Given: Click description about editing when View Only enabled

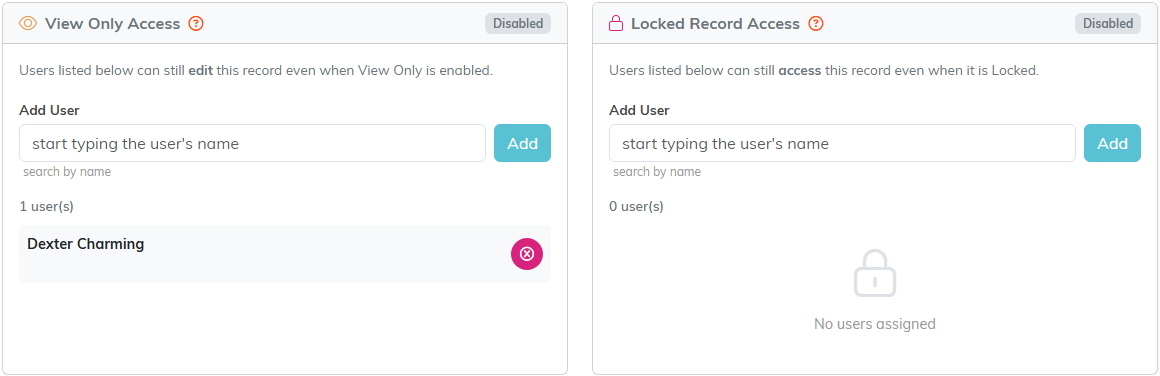Looking at the screenshot, I should pyautogui.click(x=256, y=71).
